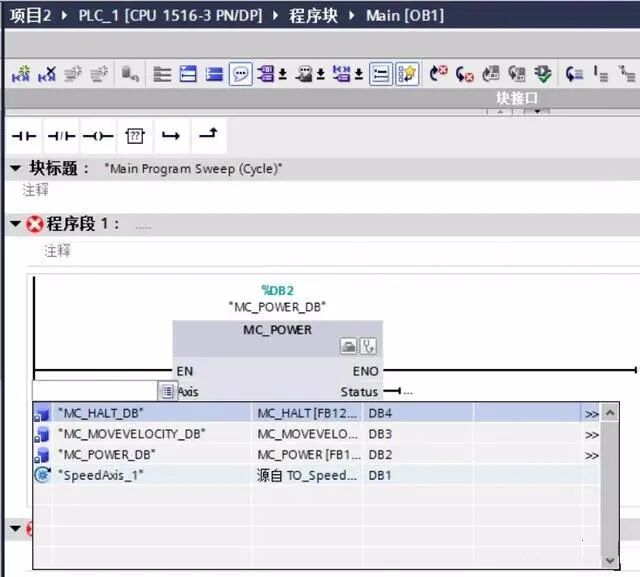This screenshot has width=640, height=577.
Task: Click the grid icon left of the green check icon
Action: coord(517,74)
